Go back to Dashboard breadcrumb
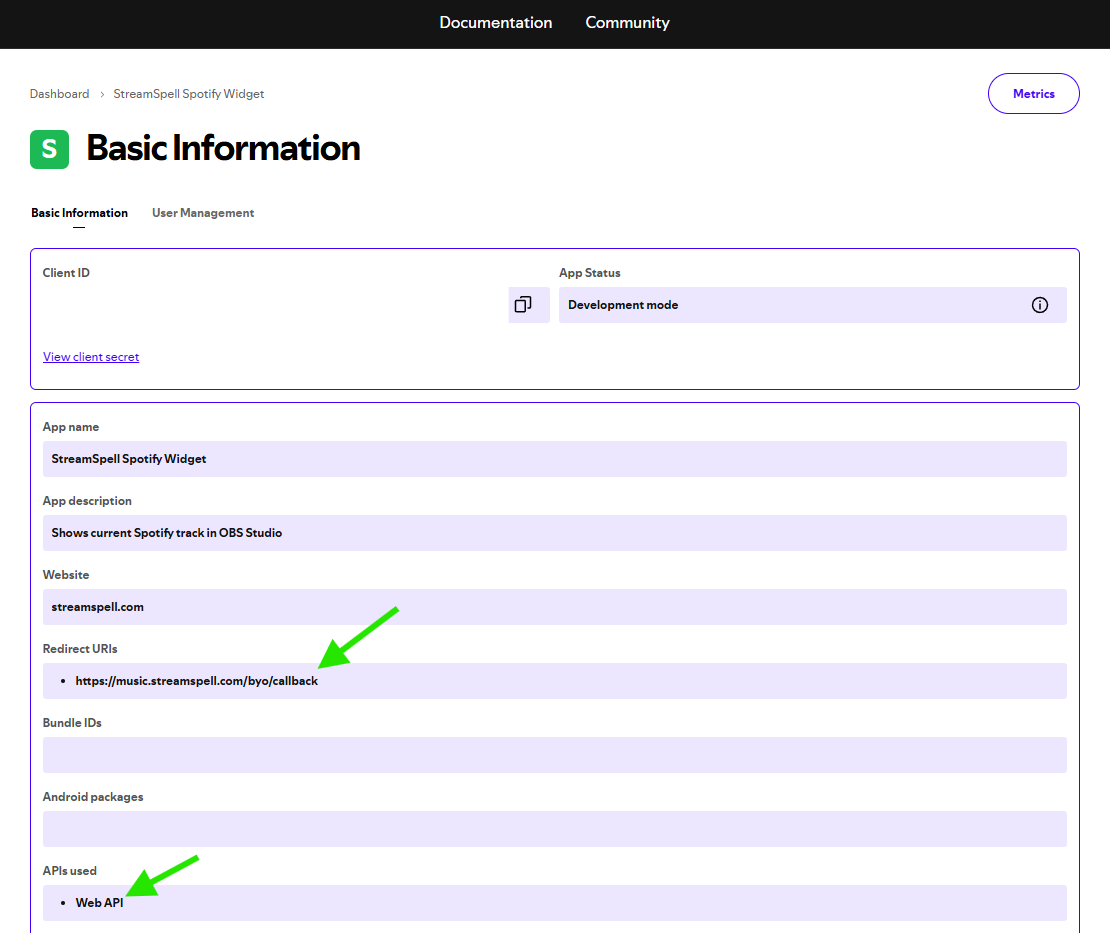1110x933 pixels. pyautogui.click(x=59, y=94)
